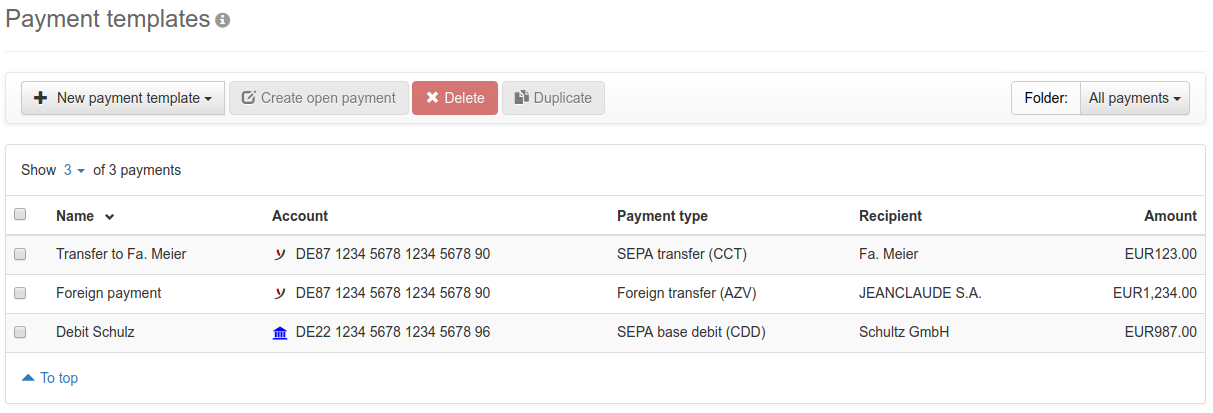Click the Payment type column header
Viewport: 1213px width, 413px height.
coord(662,216)
